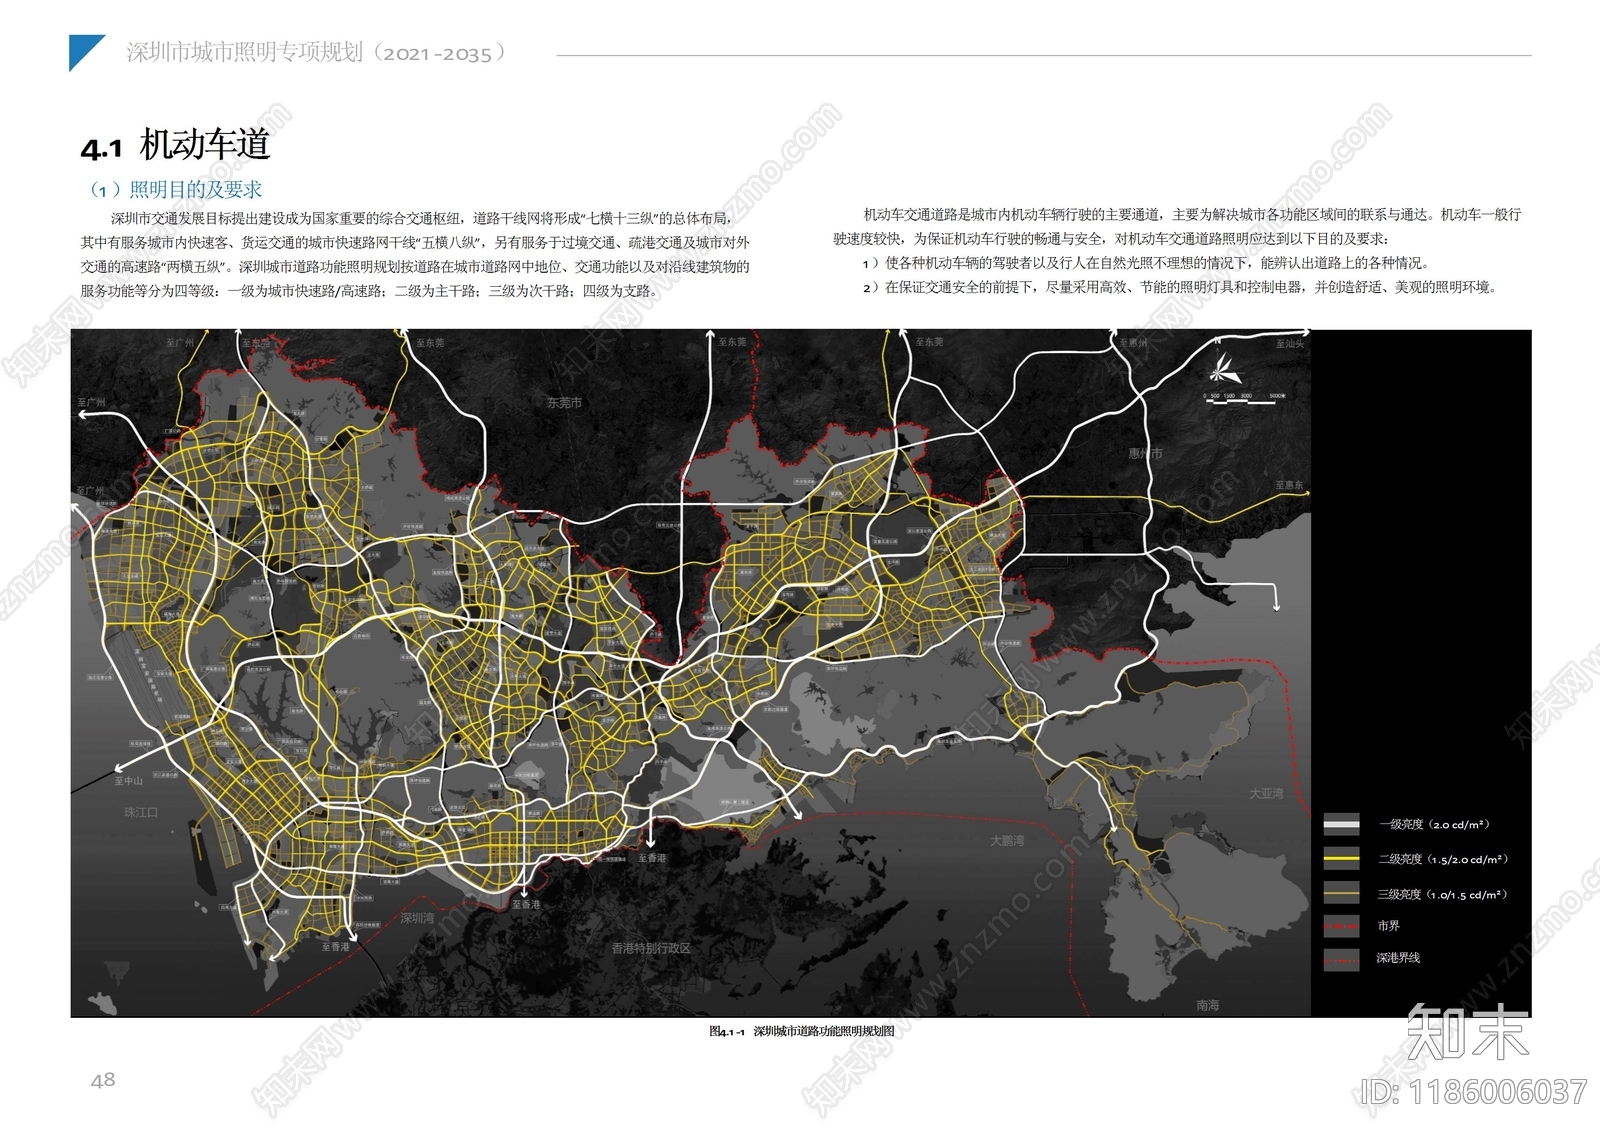Click the 至惠东 direction label
Image resolution: width=1600 pixels, height=1131 pixels.
point(1290,485)
